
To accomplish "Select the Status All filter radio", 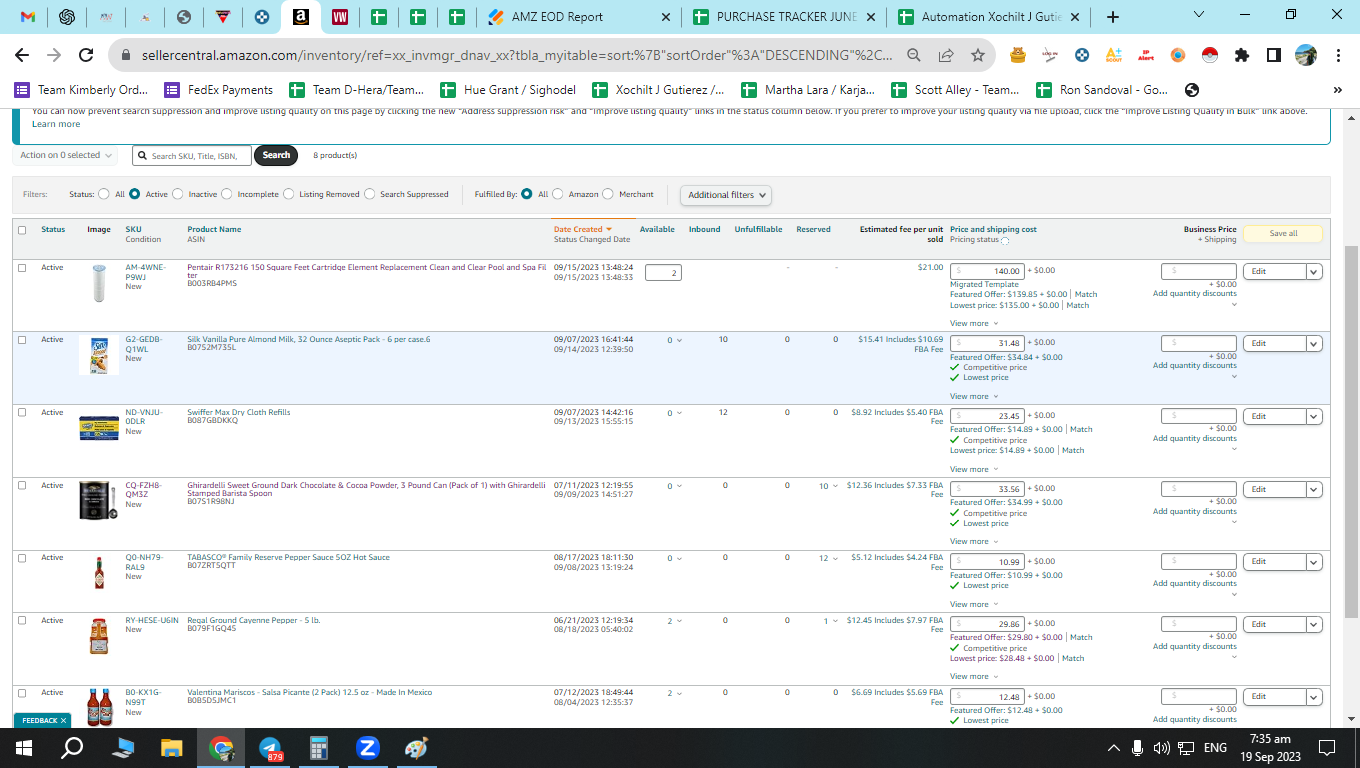I will pos(105,194).
